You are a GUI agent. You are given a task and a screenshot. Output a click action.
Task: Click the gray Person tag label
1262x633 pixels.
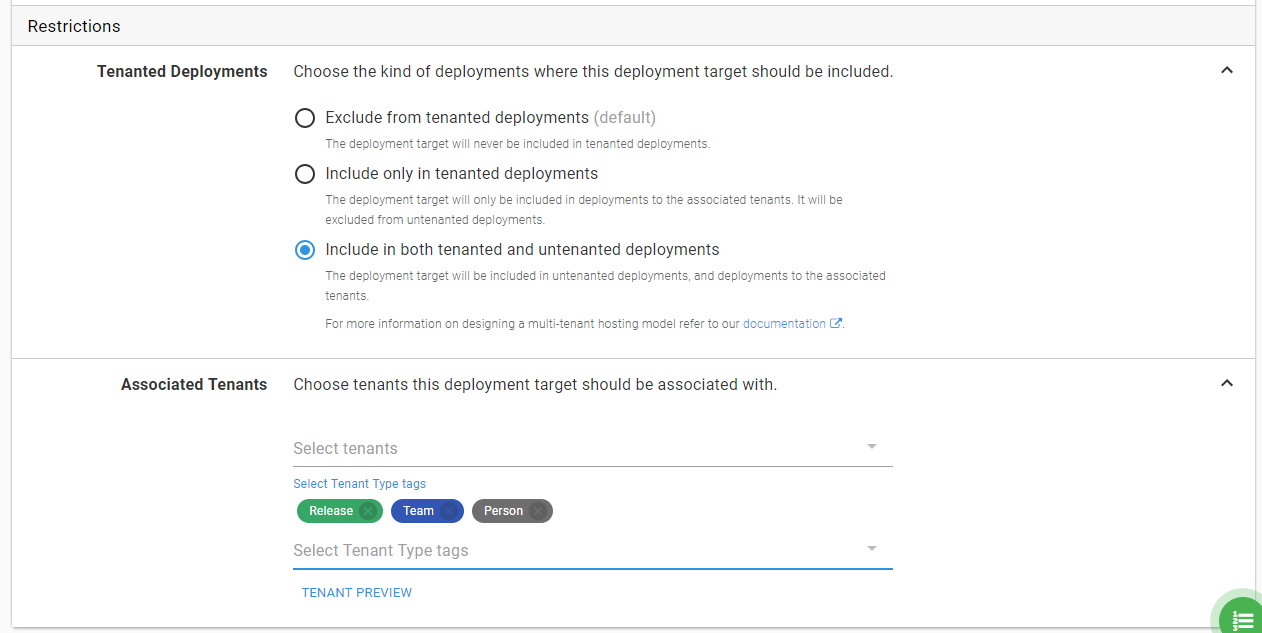pos(503,511)
